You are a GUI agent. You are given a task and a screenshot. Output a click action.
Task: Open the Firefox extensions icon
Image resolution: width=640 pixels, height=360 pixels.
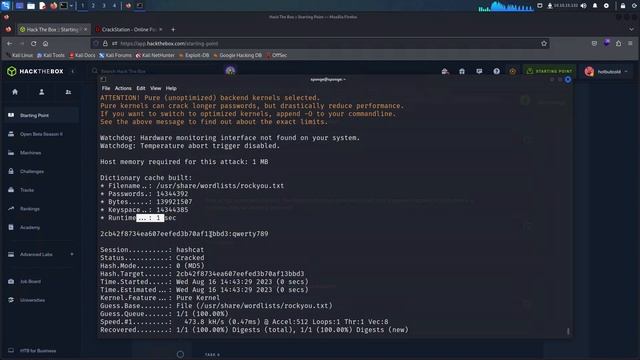619,43
